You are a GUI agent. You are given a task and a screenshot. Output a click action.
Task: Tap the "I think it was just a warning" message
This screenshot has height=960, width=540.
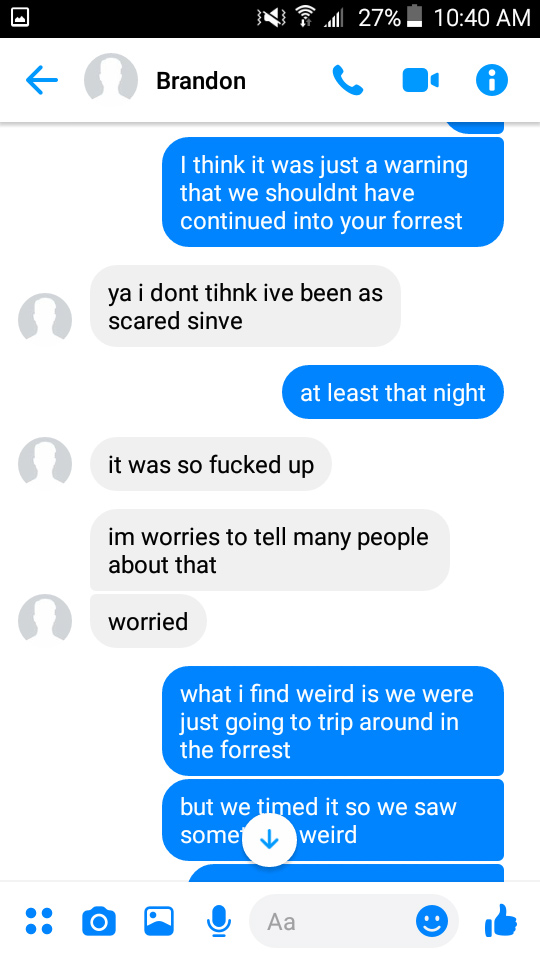332,192
